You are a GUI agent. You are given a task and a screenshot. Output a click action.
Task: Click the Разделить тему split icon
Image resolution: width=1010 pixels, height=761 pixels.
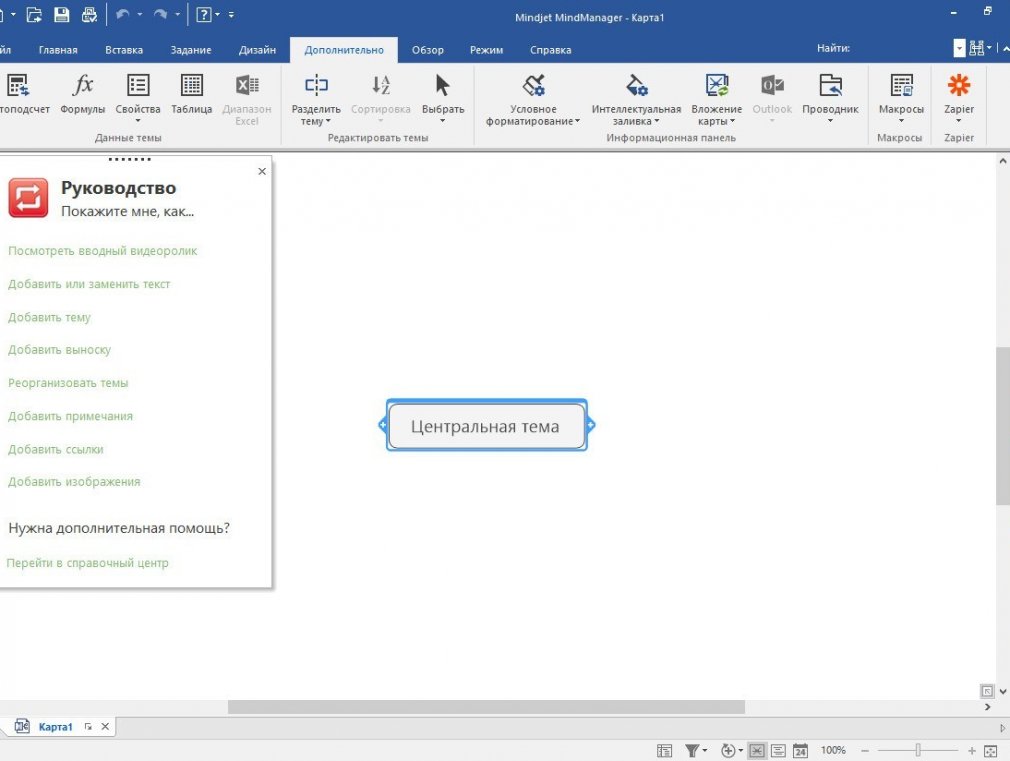click(x=316, y=85)
